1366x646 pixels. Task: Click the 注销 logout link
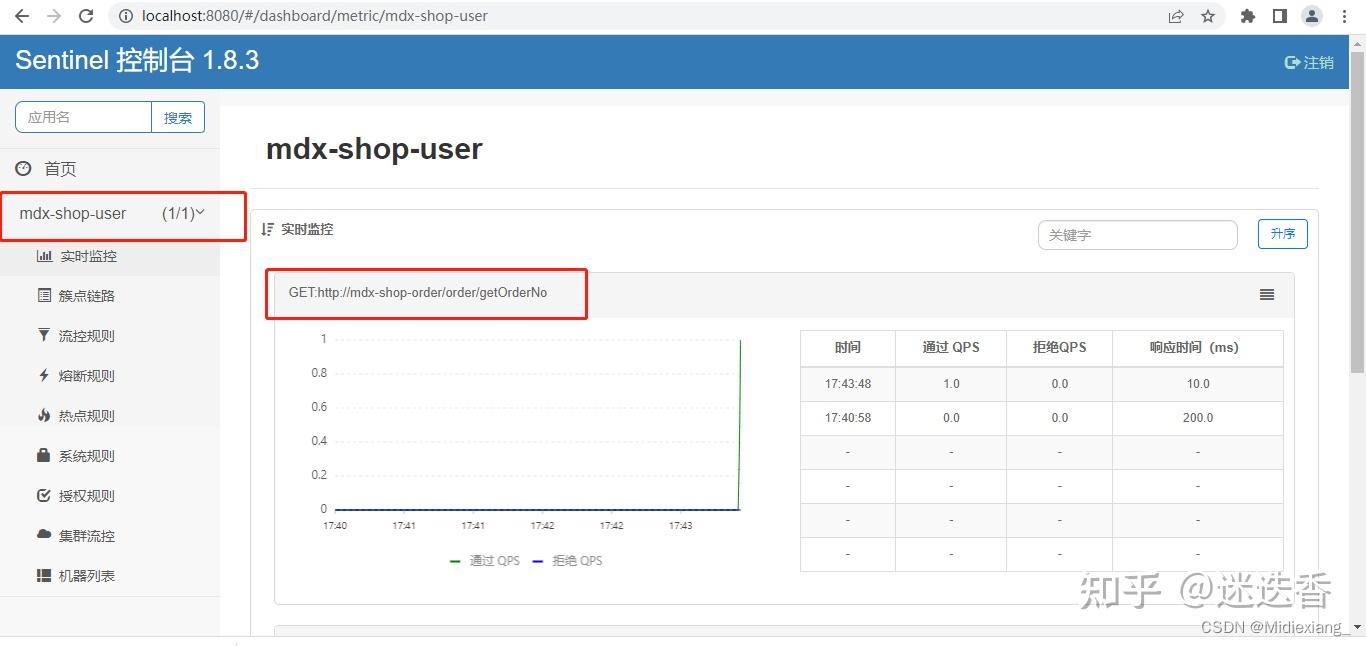pyautogui.click(x=1308, y=62)
